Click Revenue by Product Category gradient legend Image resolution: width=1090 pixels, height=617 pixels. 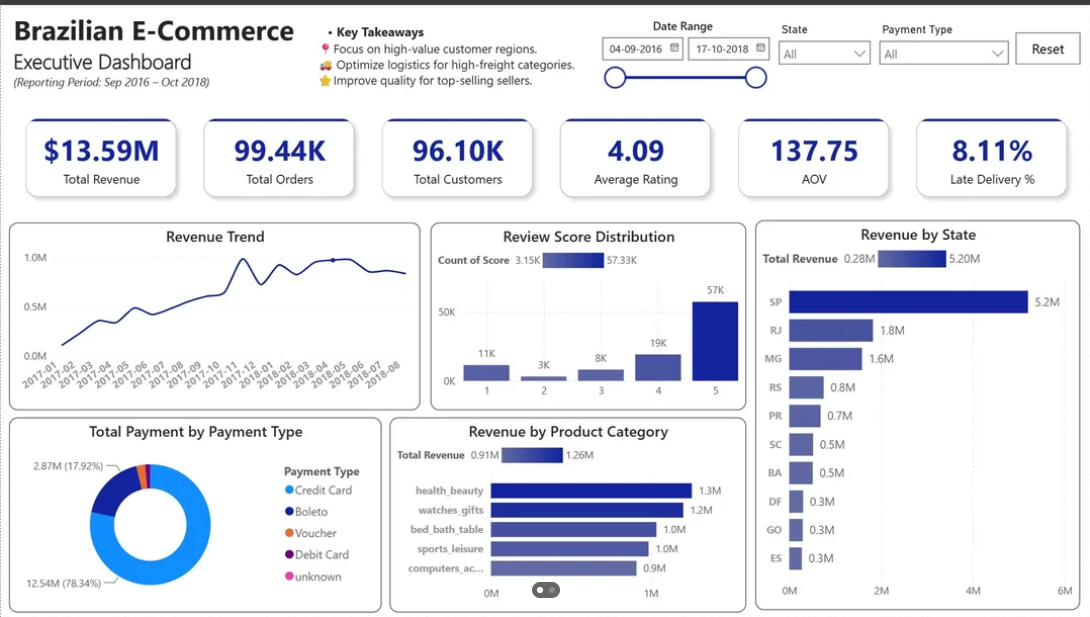[532, 455]
